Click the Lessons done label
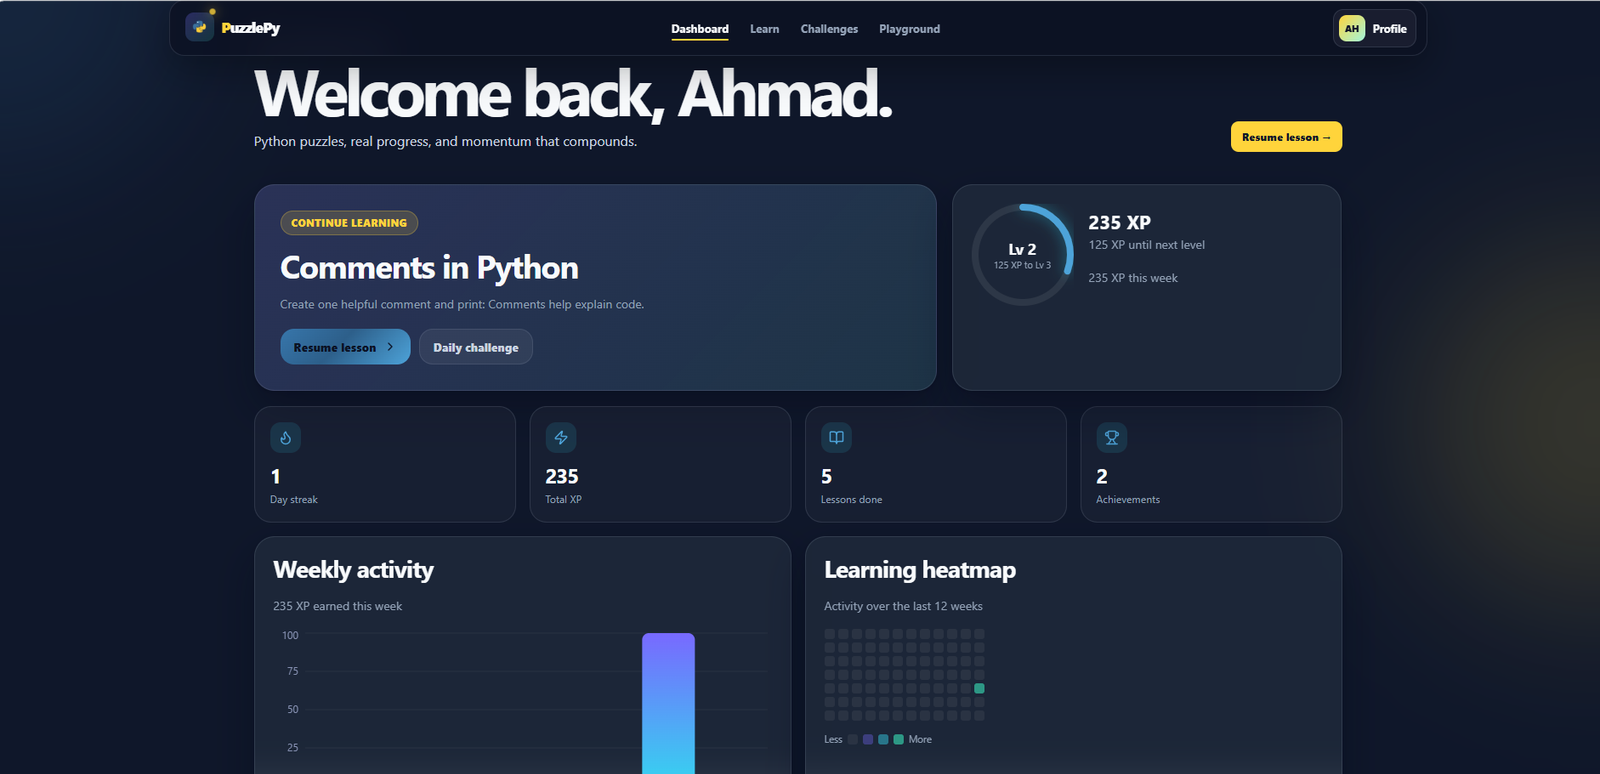This screenshot has width=1600, height=774. [851, 500]
